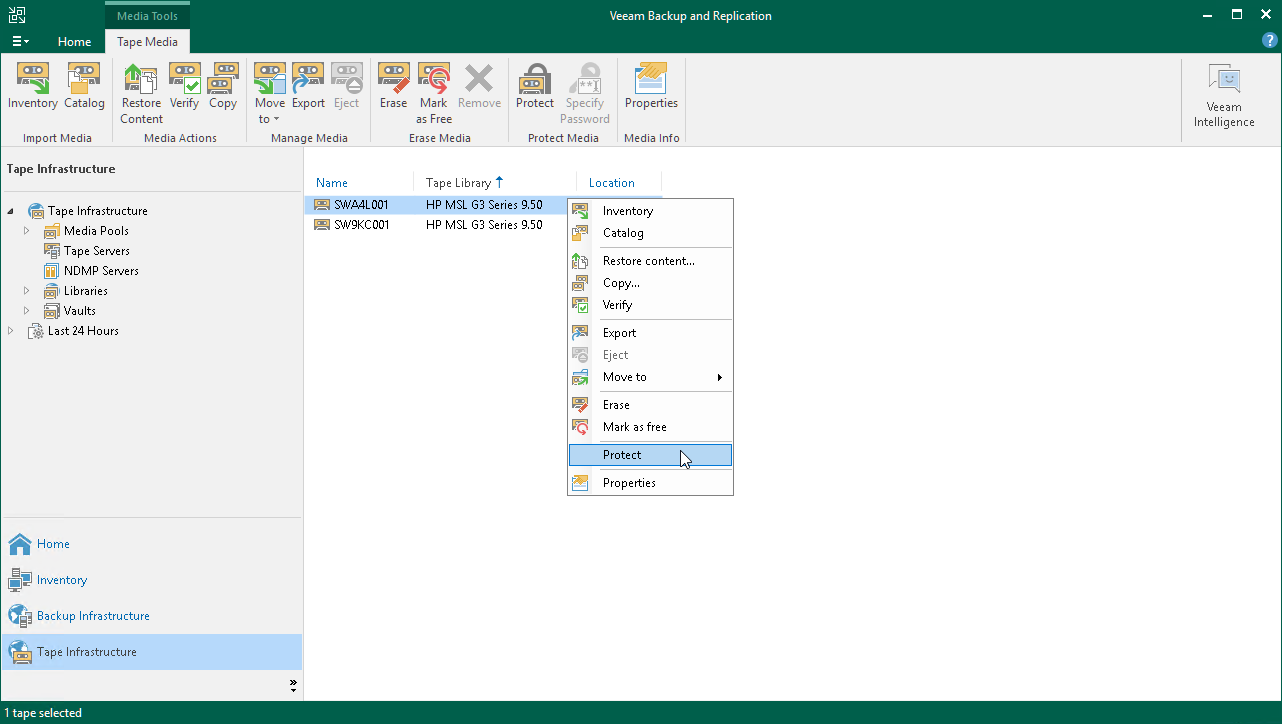Image resolution: width=1282 pixels, height=724 pixels.
Task: Expand the Last 24 Hours node
Action: (11, 331)
